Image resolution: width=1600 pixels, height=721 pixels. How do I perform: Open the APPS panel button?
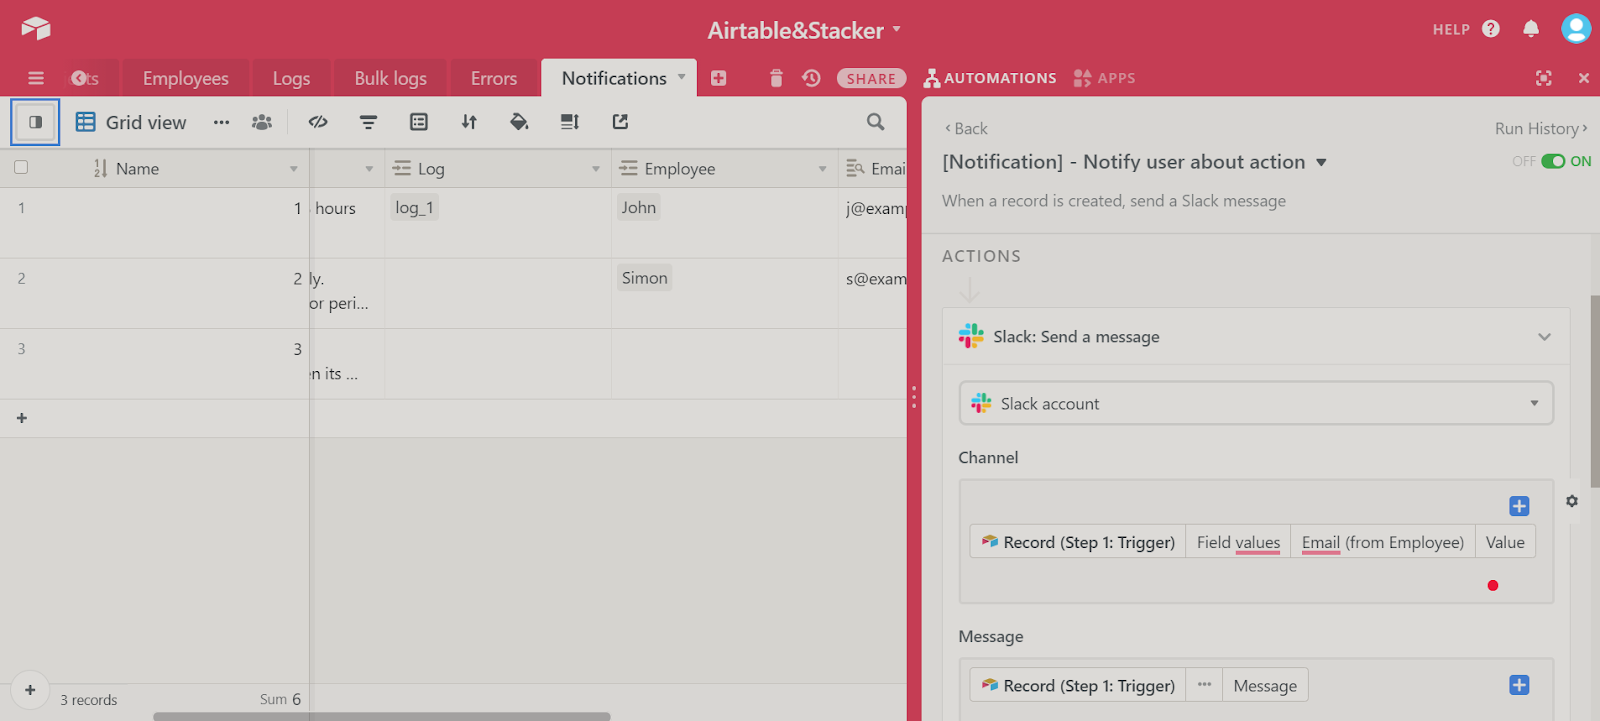(x=1104, y=78)
